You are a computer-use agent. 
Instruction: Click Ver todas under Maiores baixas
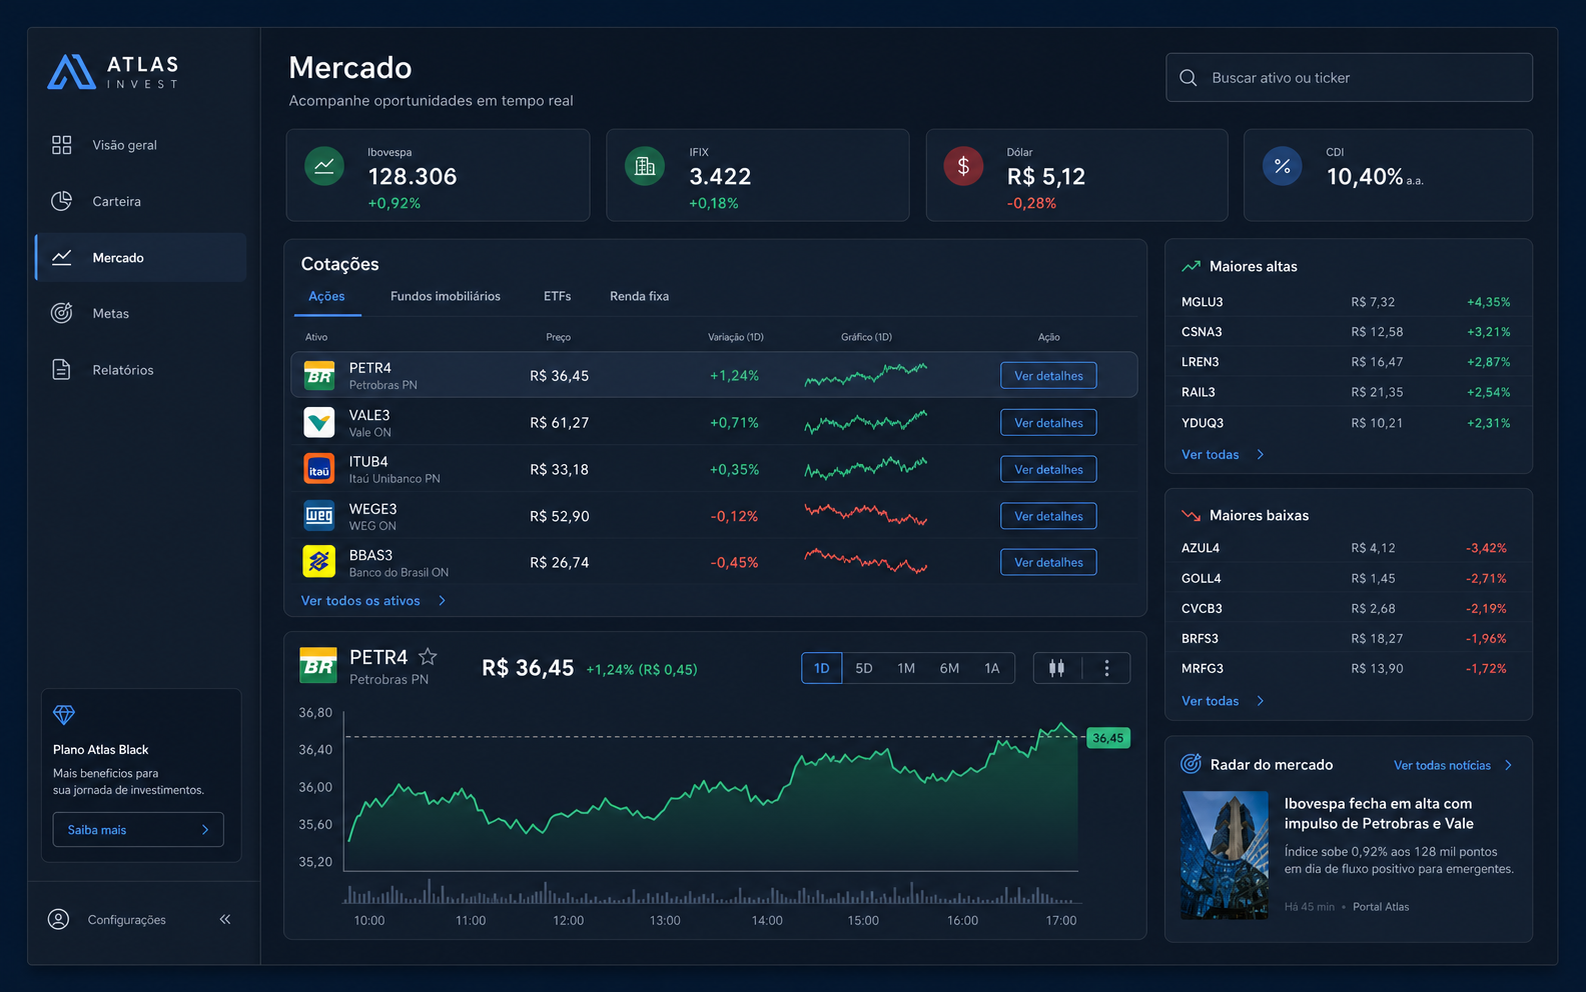coord(1222,701)
